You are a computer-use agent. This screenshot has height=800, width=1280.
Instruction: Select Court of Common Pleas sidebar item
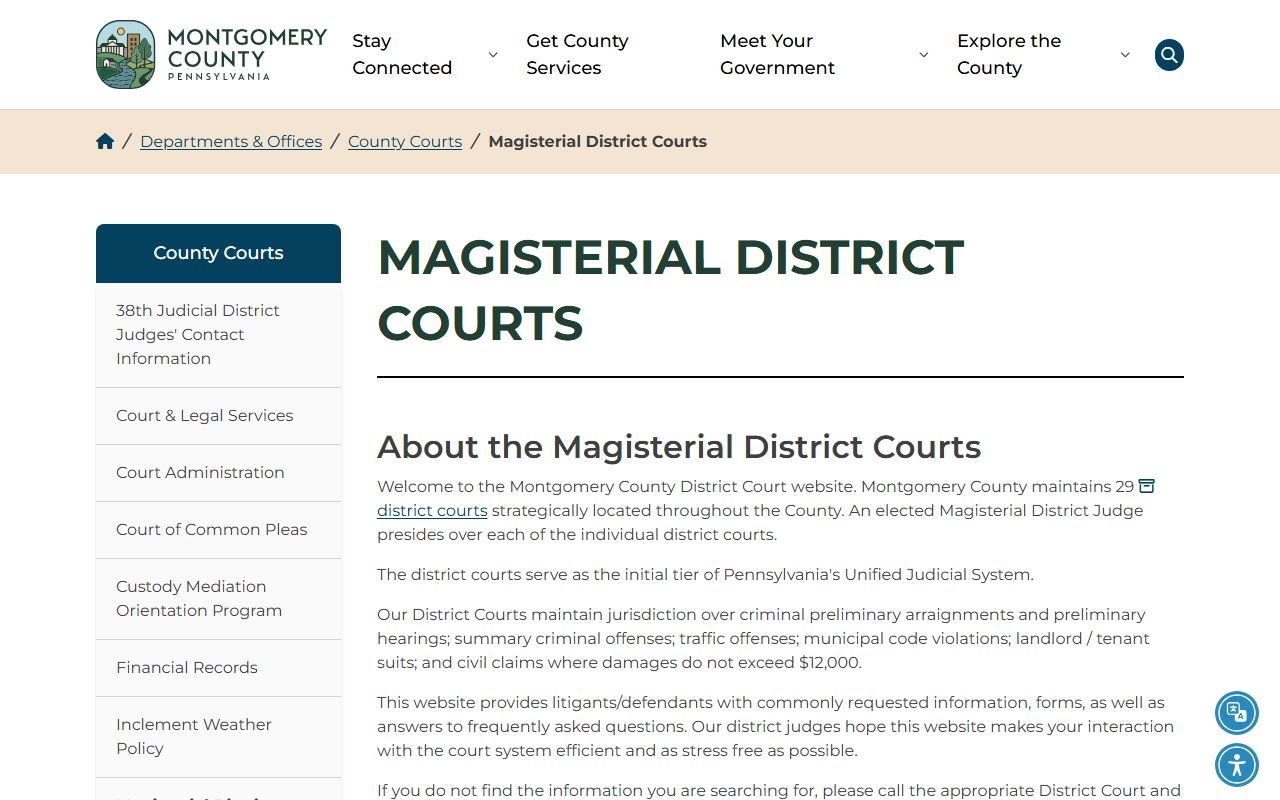pyautogui.click(x=218, y=530)
